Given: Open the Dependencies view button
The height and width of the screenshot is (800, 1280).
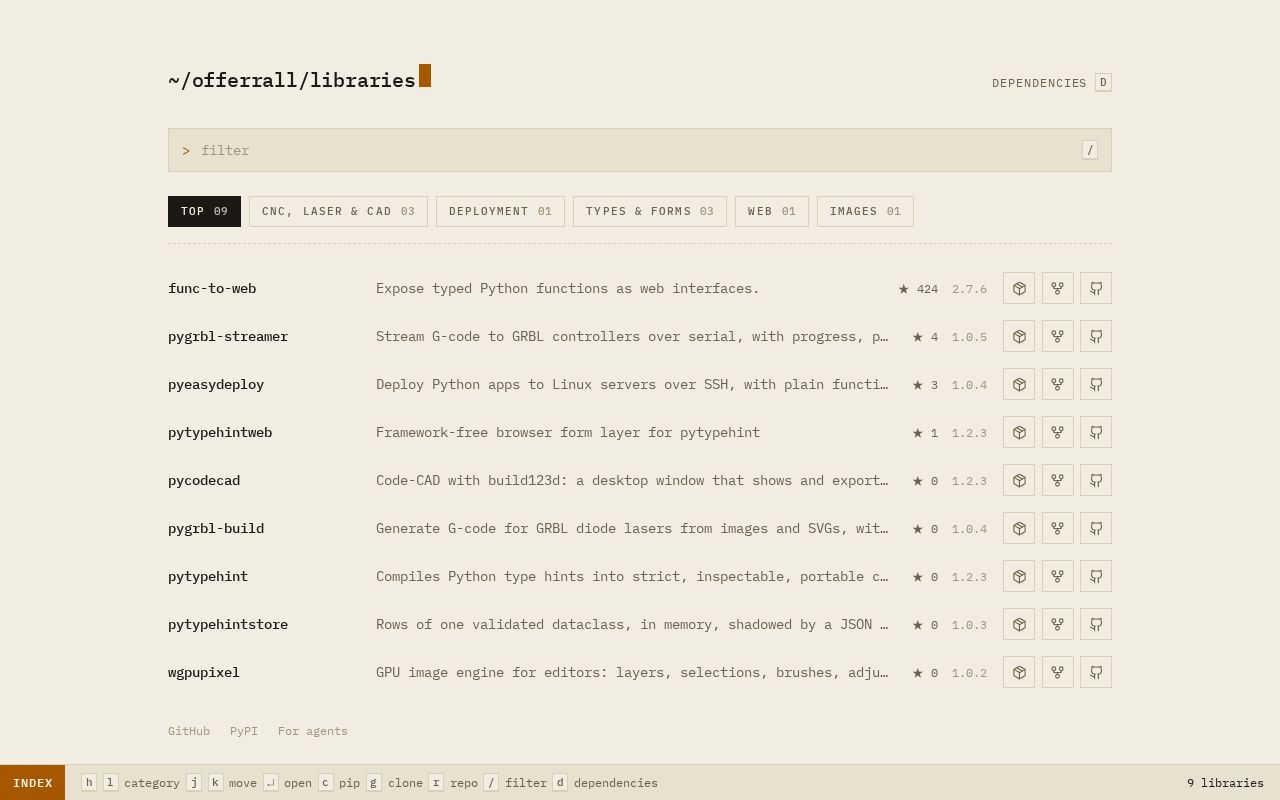Looking at the screenshot, I should pos(1051,83).
